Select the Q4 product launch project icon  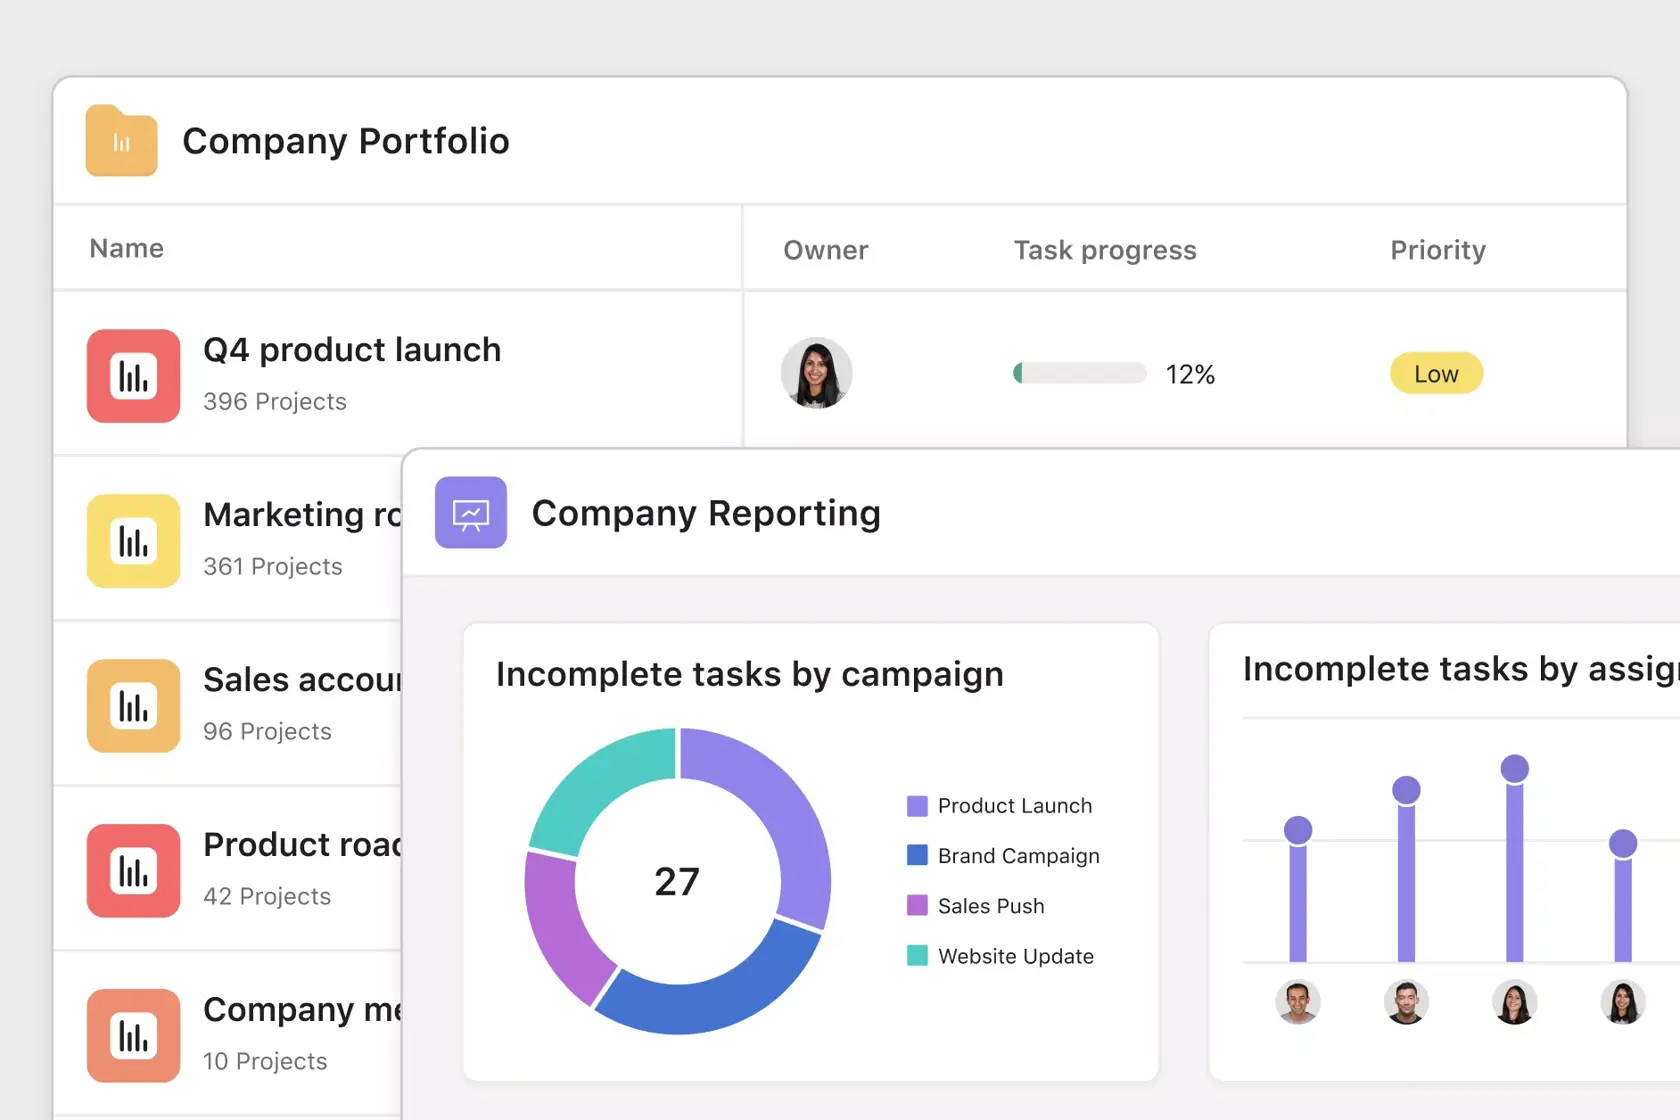pos(133,376)
